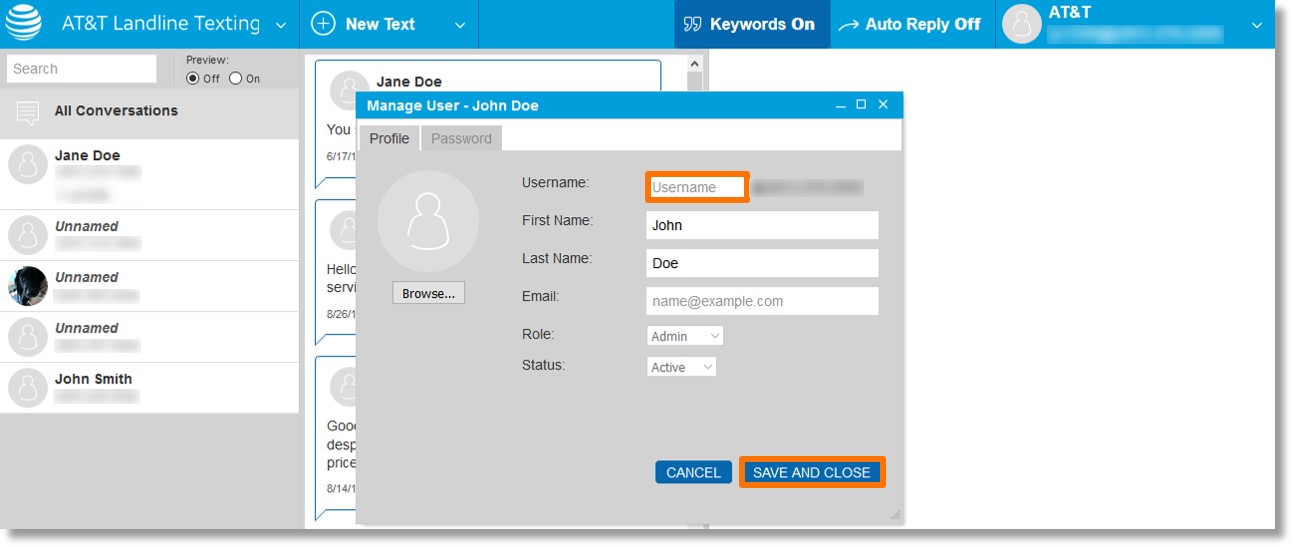Open John Smith conversation
Image resolution: width=1293 pixels, height=547 pixels.
click(149, 388)
